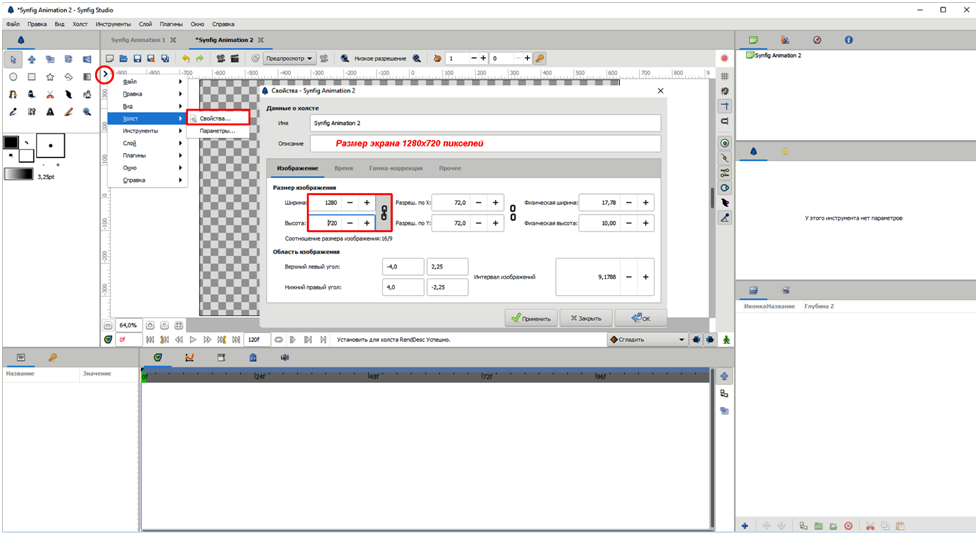Screen dimensions: 978x535
Task: Open the Curves graph panel tab icon
Action: point(189,357)
